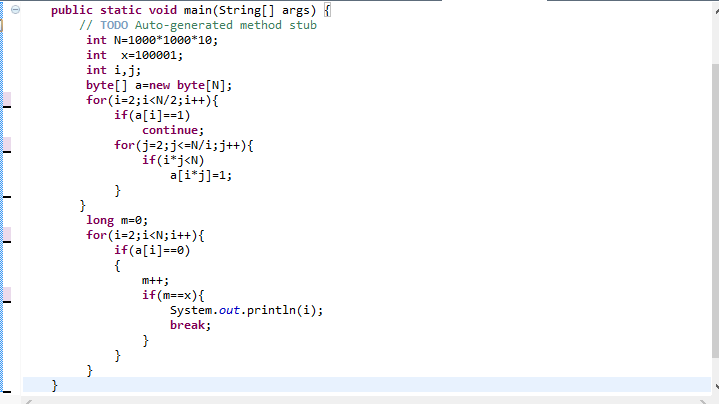The width and height of the screenshot is (719, 404).
Task: Collapse the main method fold toggle
Action: tap(15, 10)
